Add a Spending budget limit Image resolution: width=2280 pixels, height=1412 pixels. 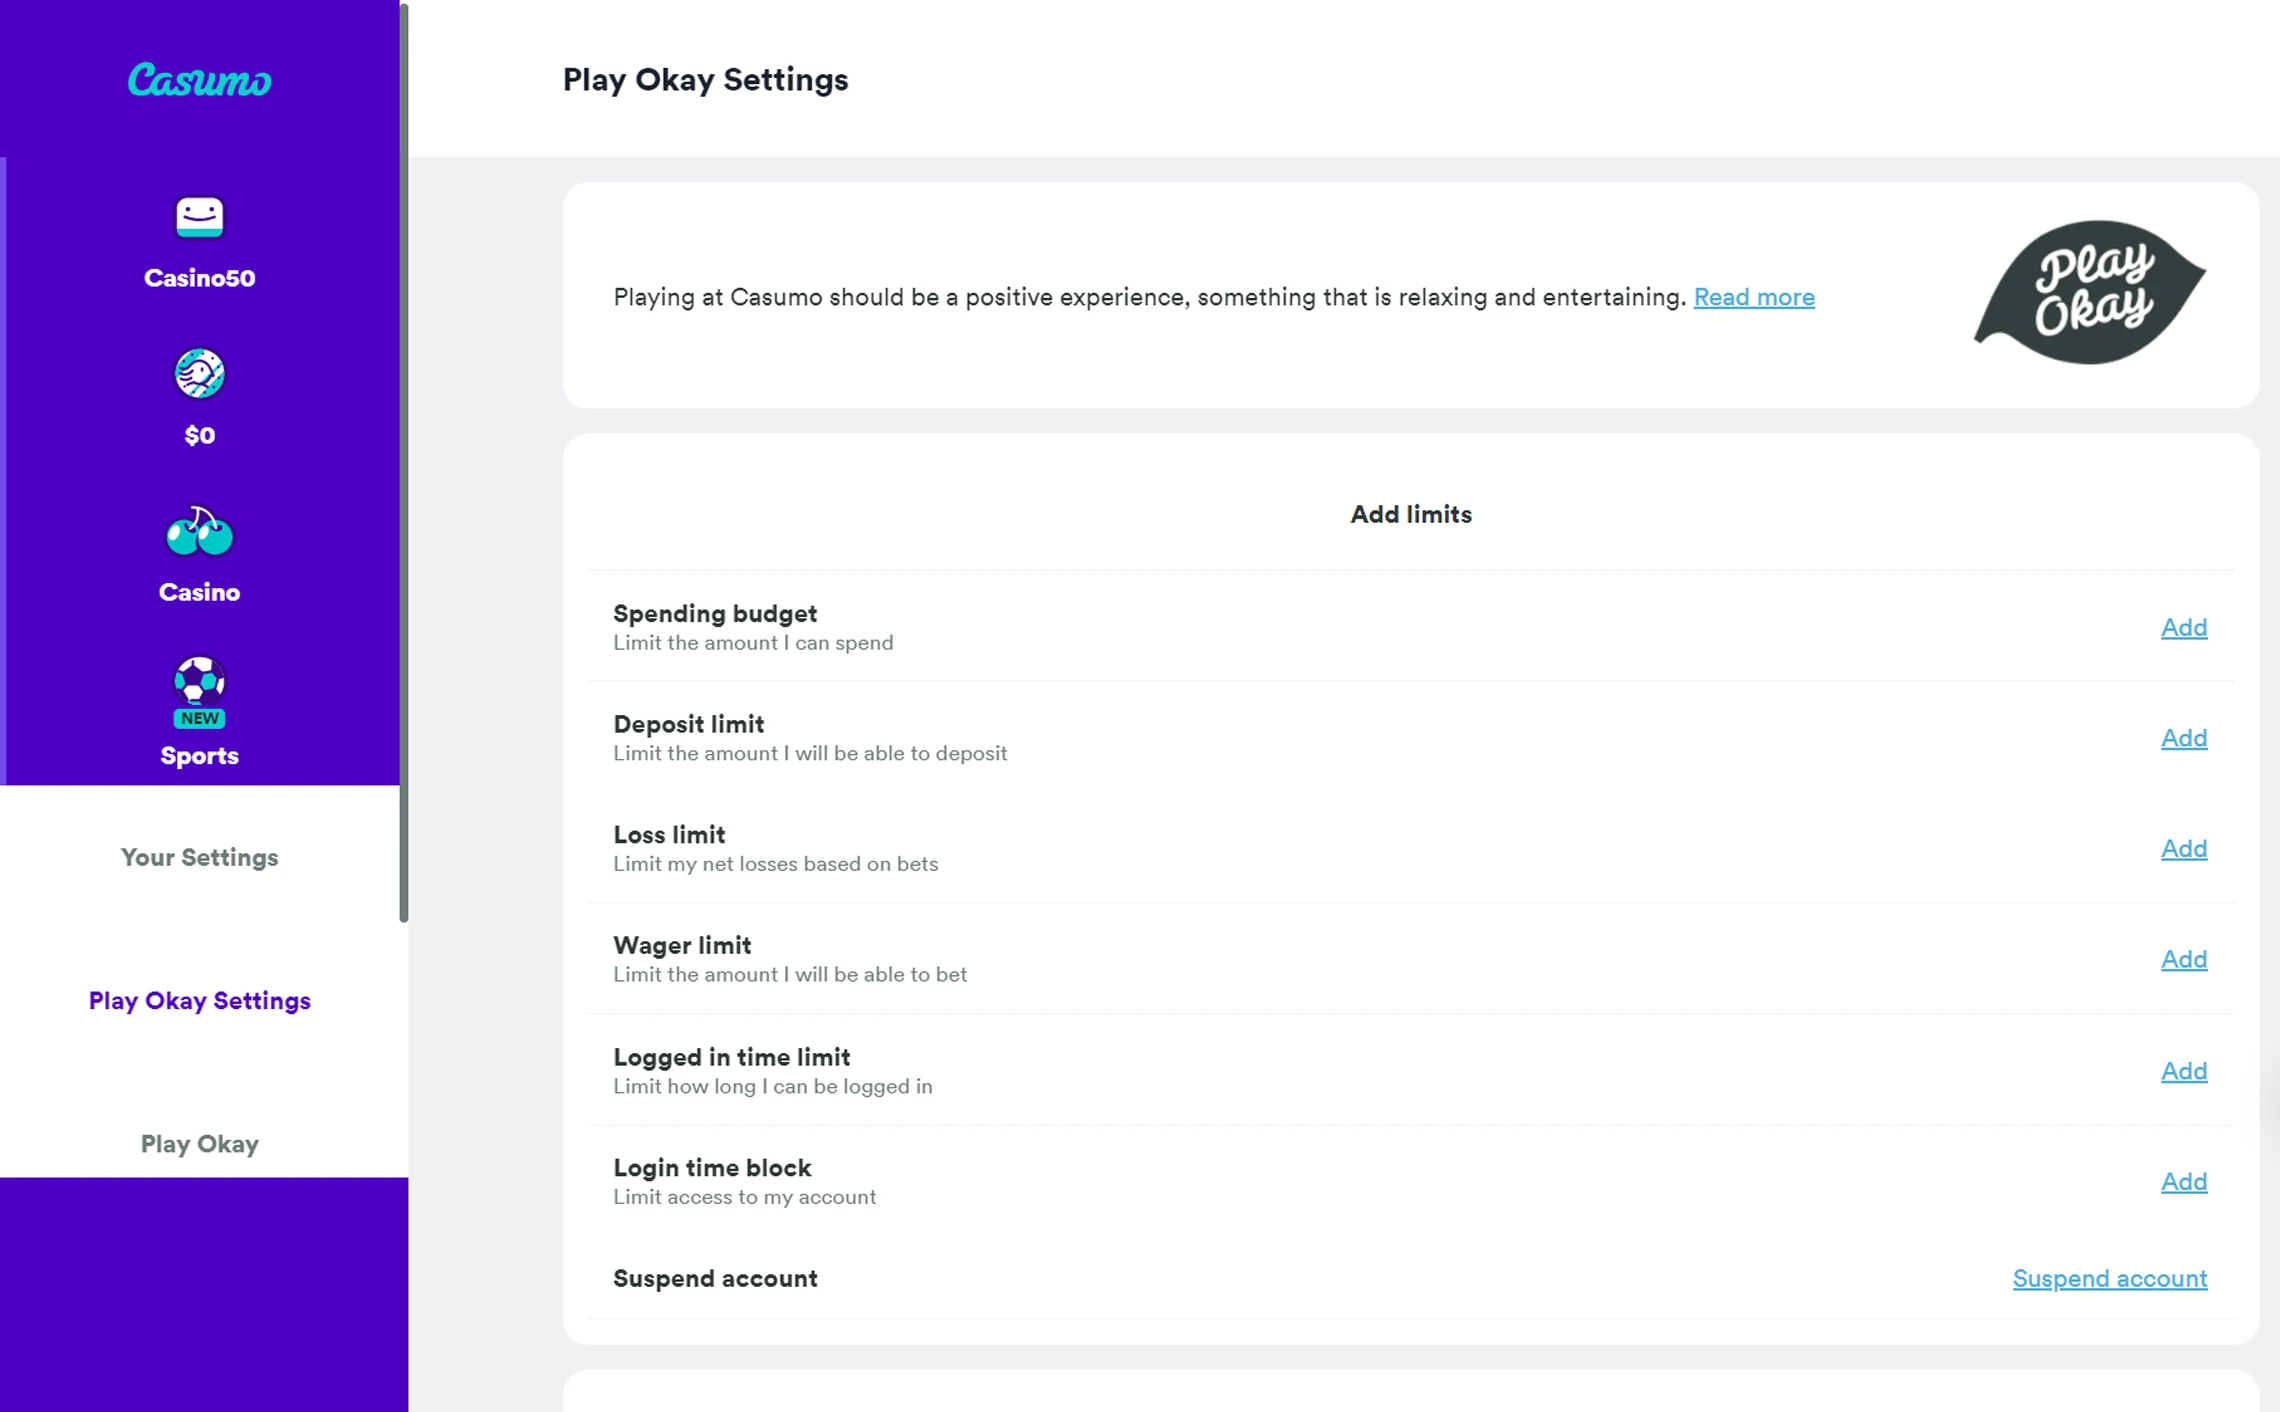click(x=2184, y=627)
